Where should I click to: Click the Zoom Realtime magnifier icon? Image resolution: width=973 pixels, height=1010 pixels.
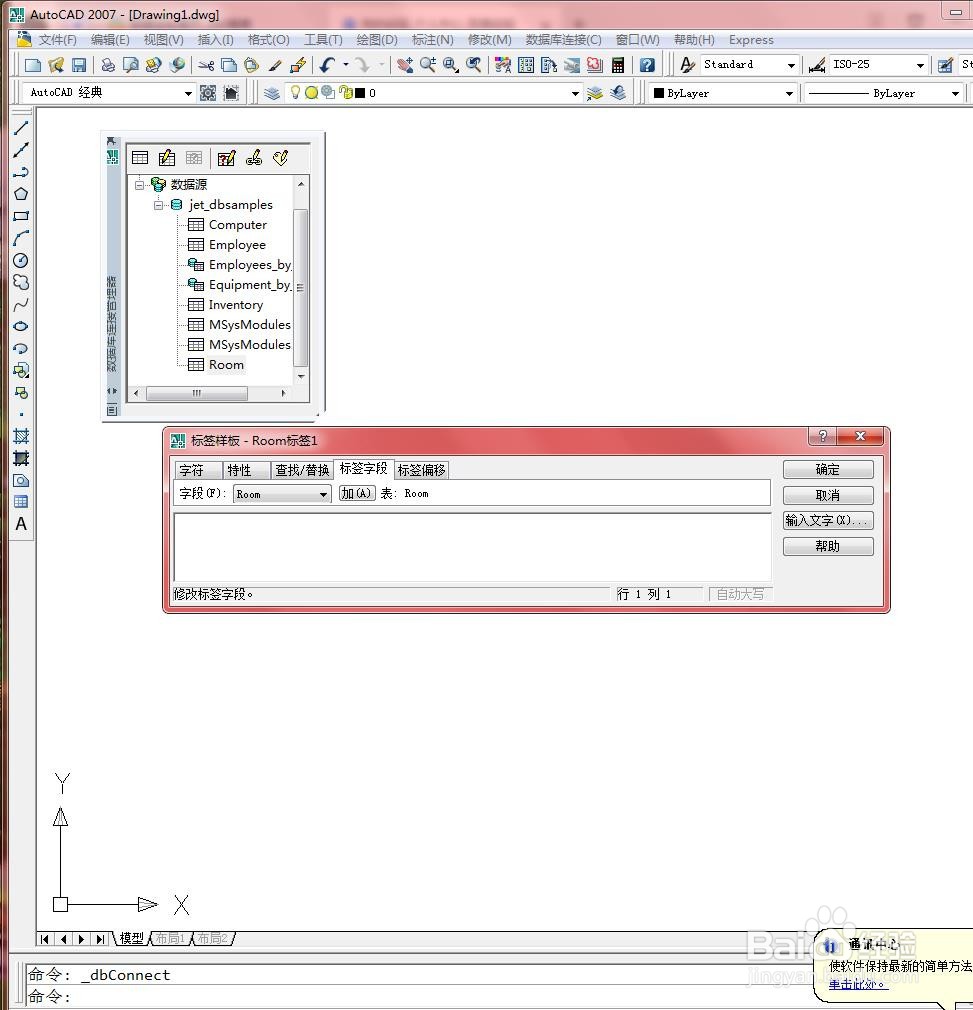coord(428,65)
